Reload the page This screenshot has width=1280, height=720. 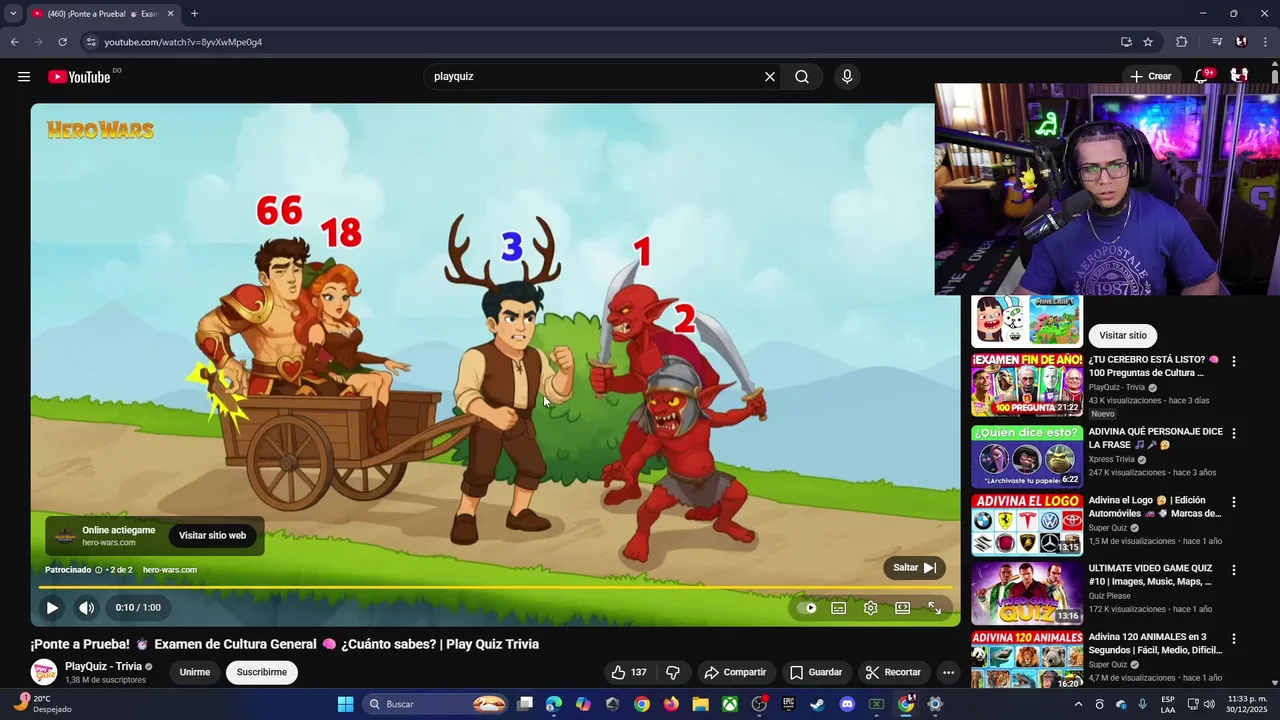pos(62,42)
